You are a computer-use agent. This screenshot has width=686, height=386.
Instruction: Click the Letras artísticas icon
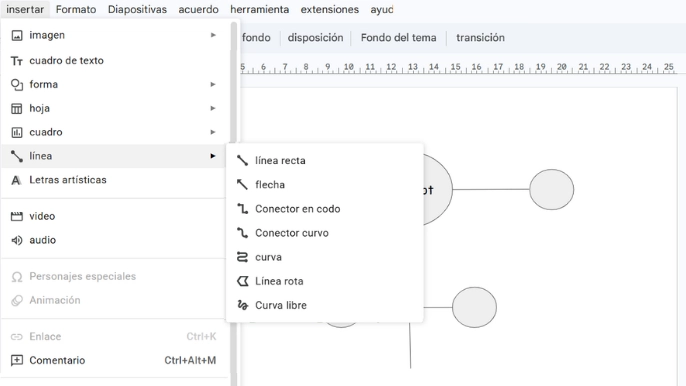pos(16,180)
